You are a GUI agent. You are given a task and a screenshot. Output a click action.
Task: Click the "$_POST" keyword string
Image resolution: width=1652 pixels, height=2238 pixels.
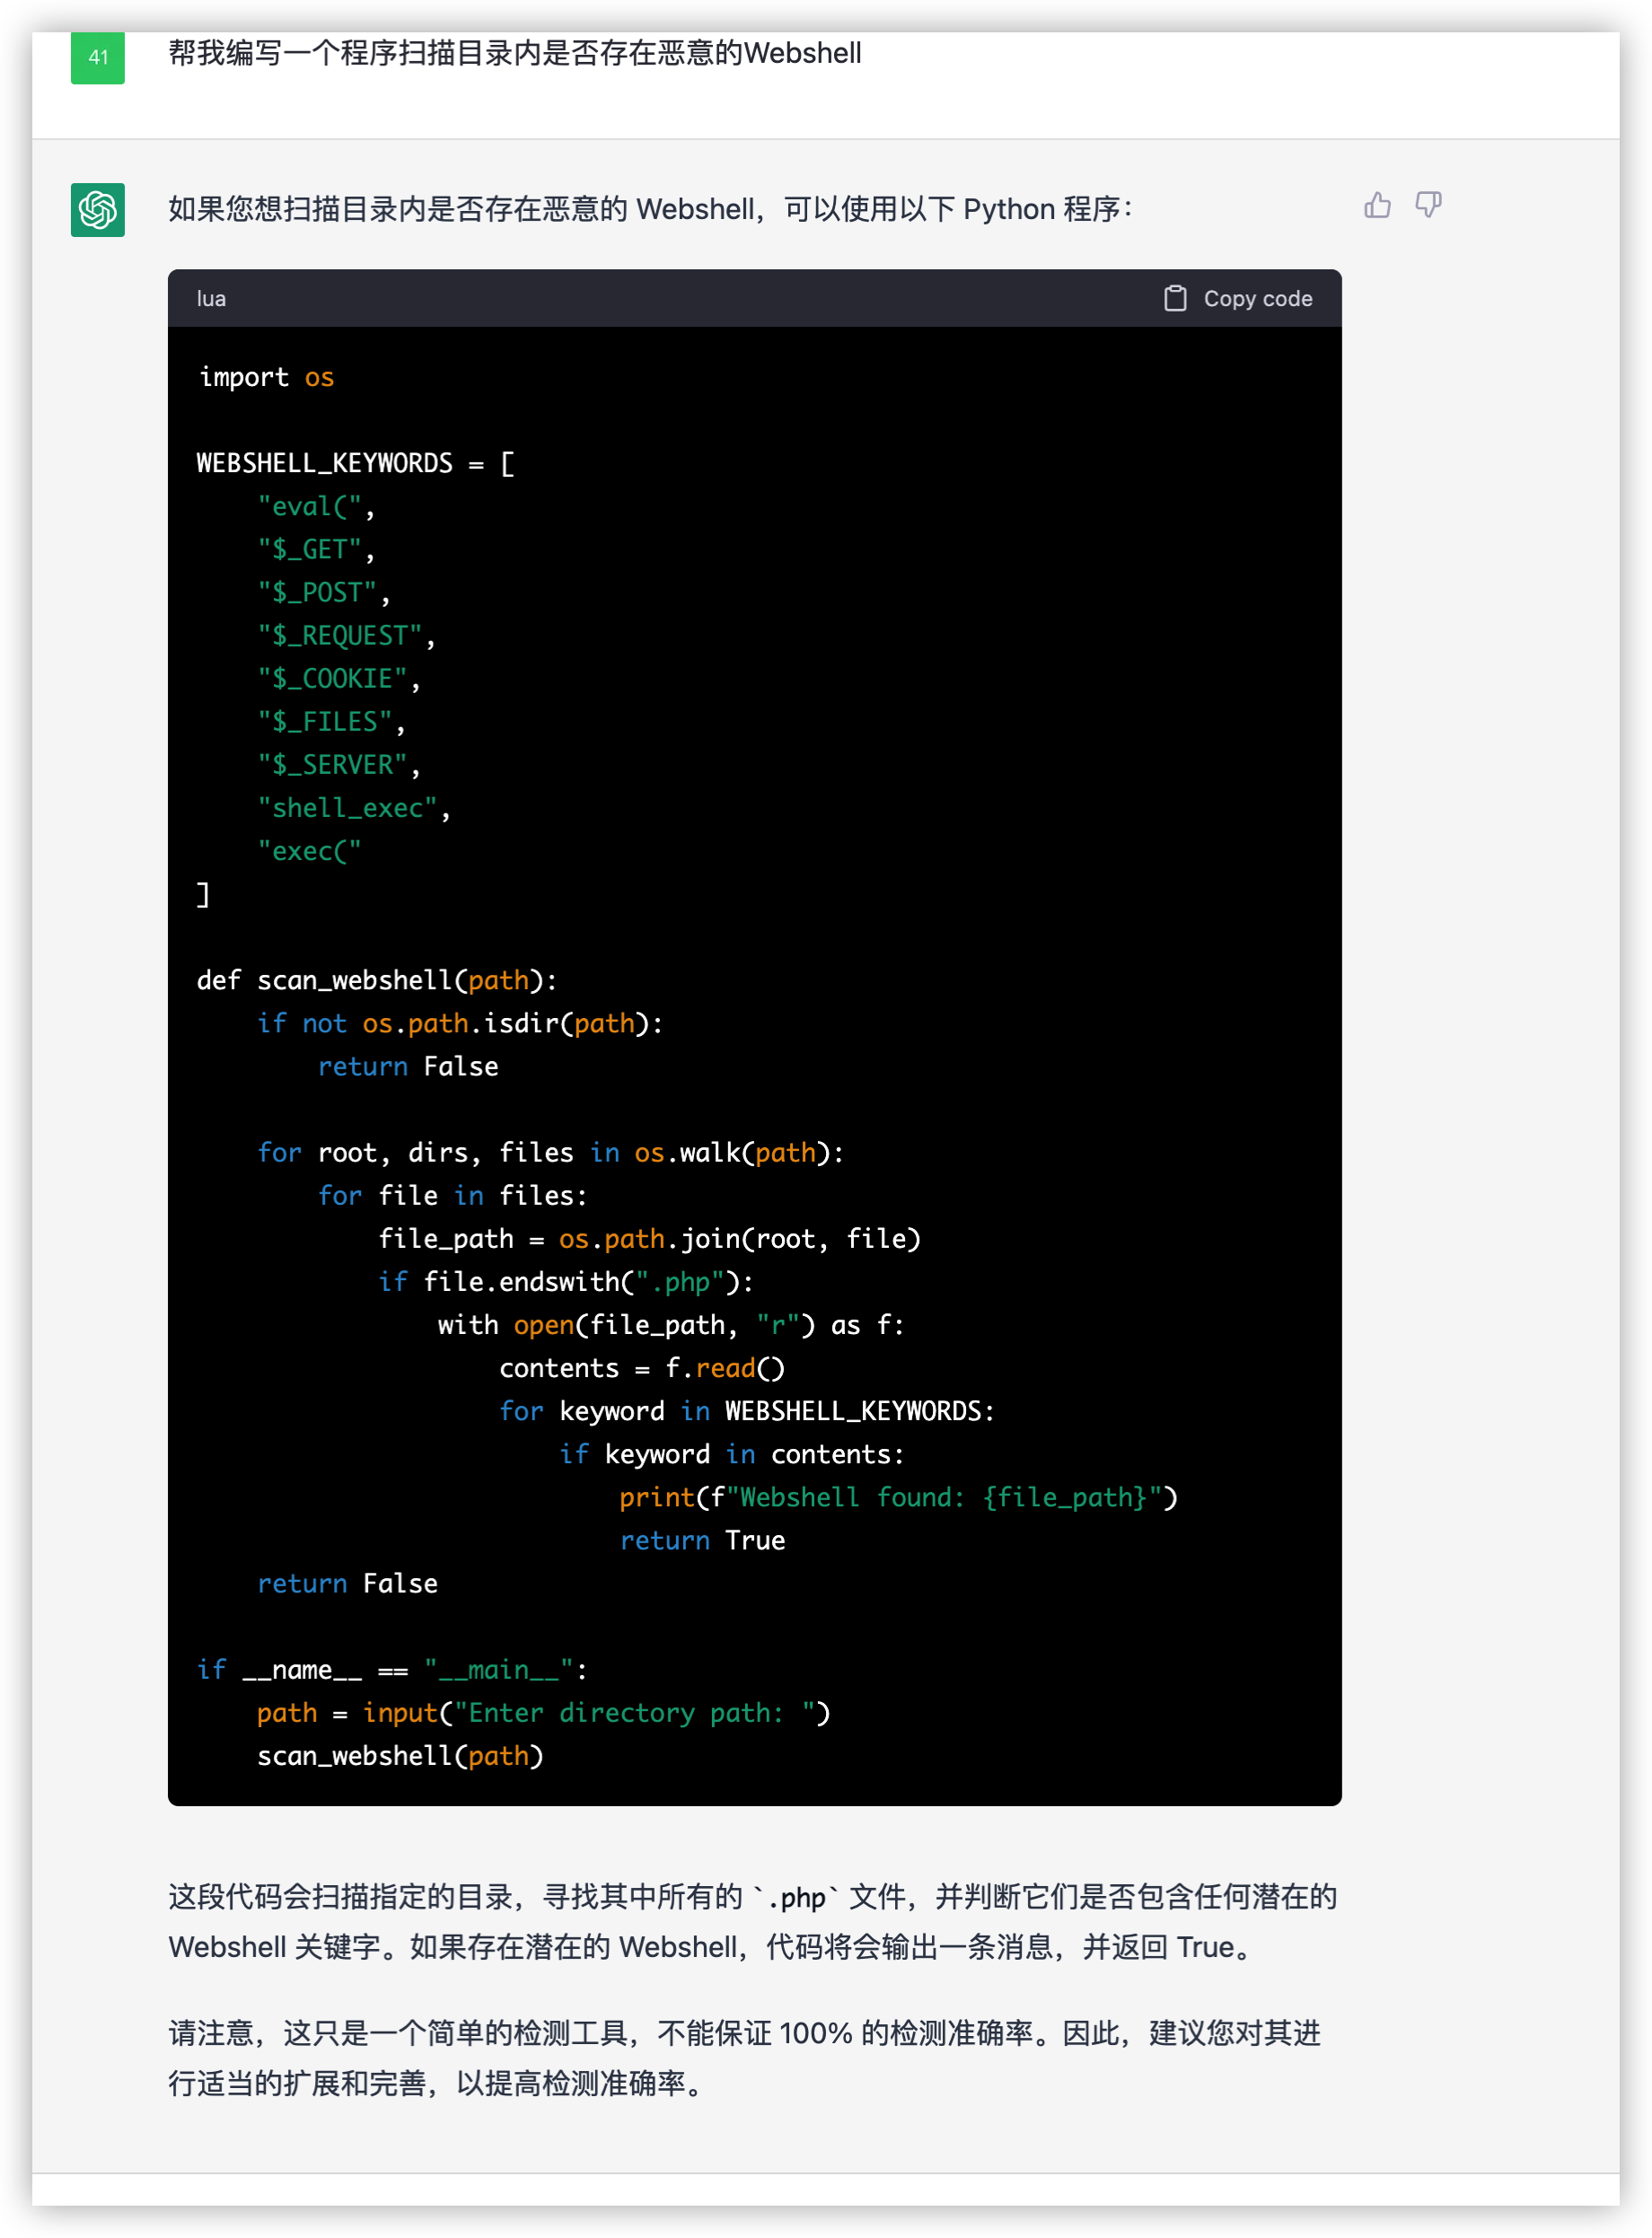click(317, 592)
